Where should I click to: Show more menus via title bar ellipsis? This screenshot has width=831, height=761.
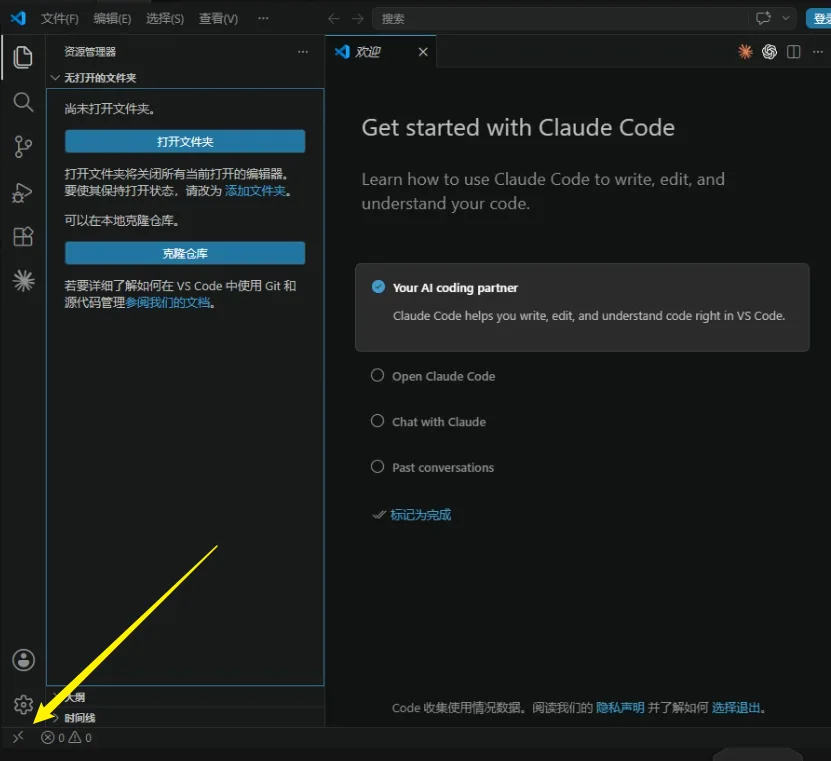[263, 19]
